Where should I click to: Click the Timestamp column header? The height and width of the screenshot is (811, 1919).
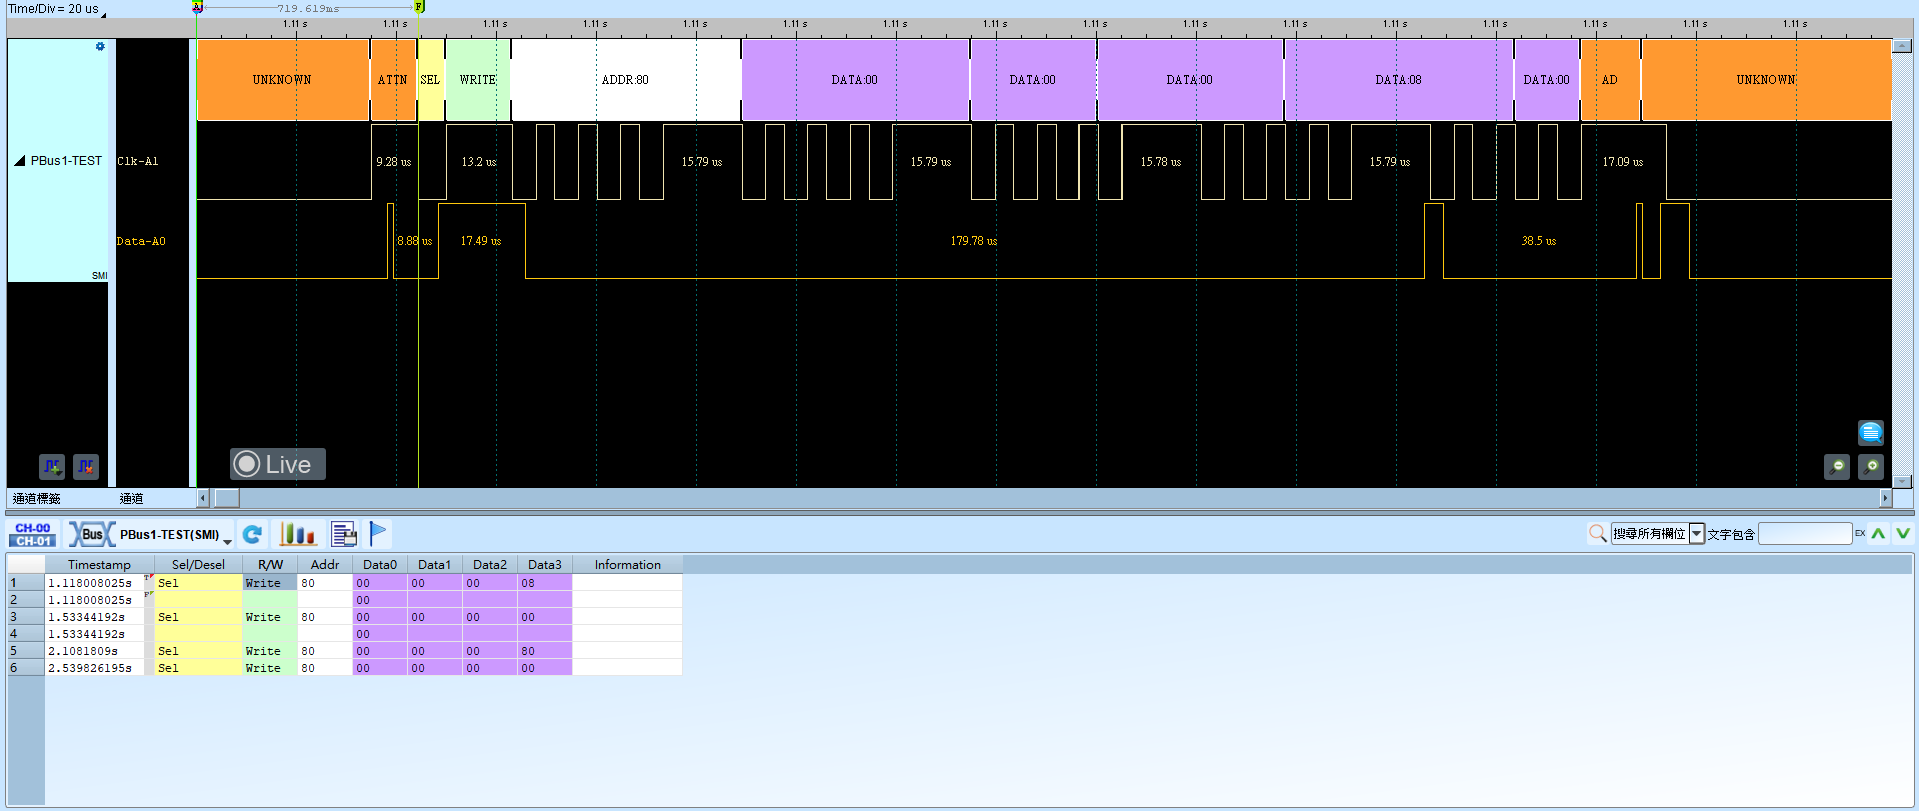click(x=99, y=565)
